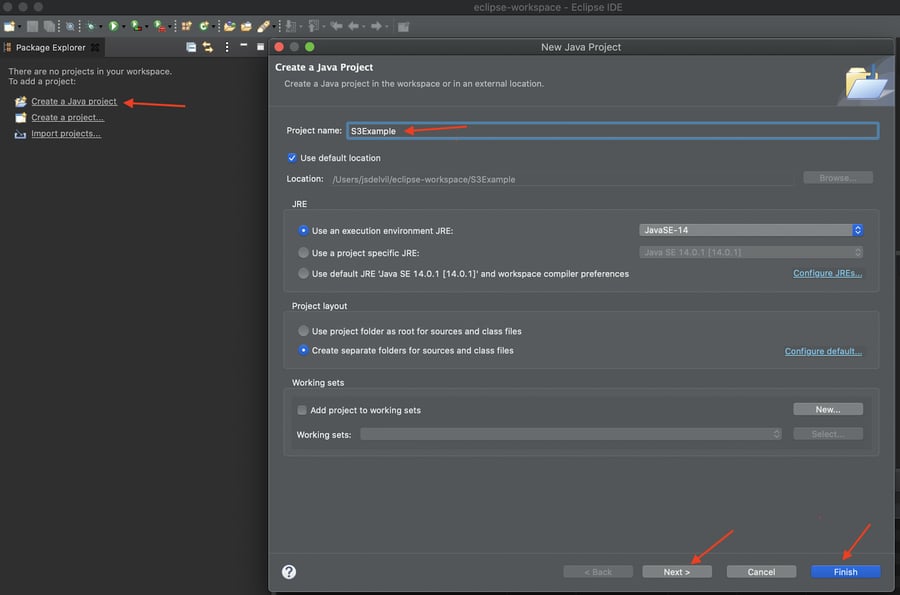Open the View Menu dots in Package Explorer
Viewport: 900px width, 595px height.
click(x=226, y=46)
